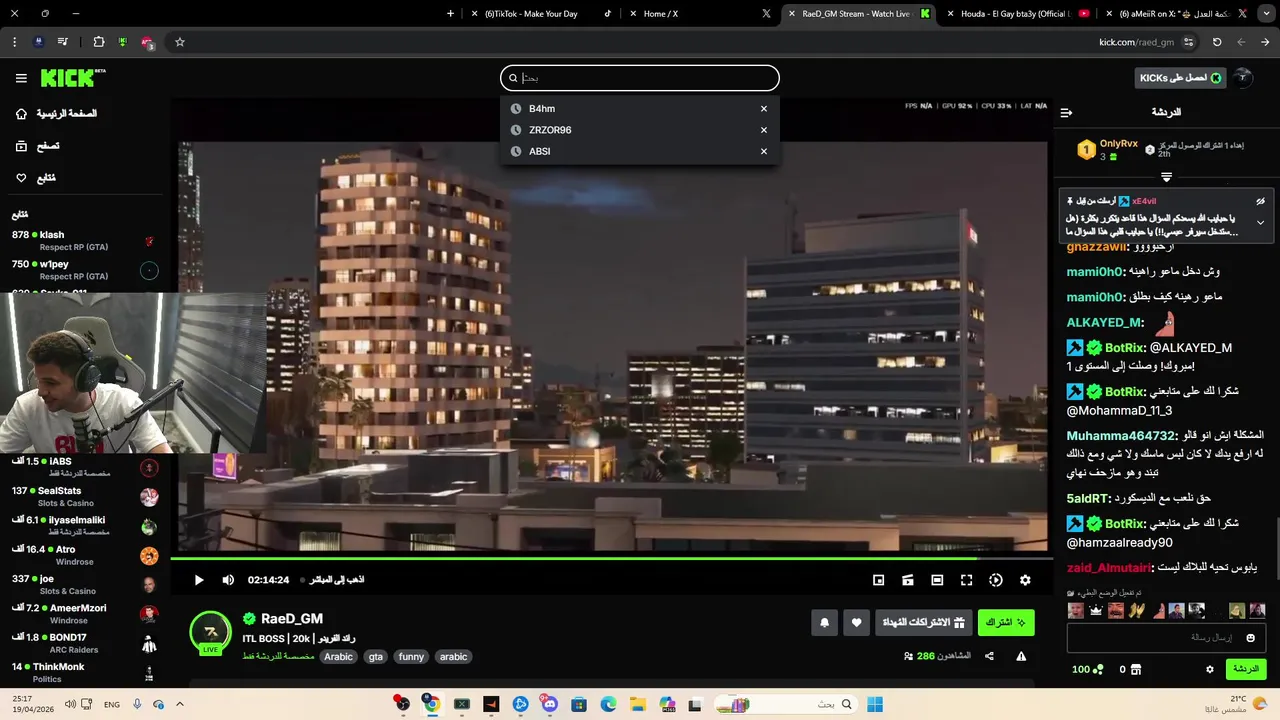Open player settings gear
This screenshot has height=720, width=1280.
[x=1025, y=580]
